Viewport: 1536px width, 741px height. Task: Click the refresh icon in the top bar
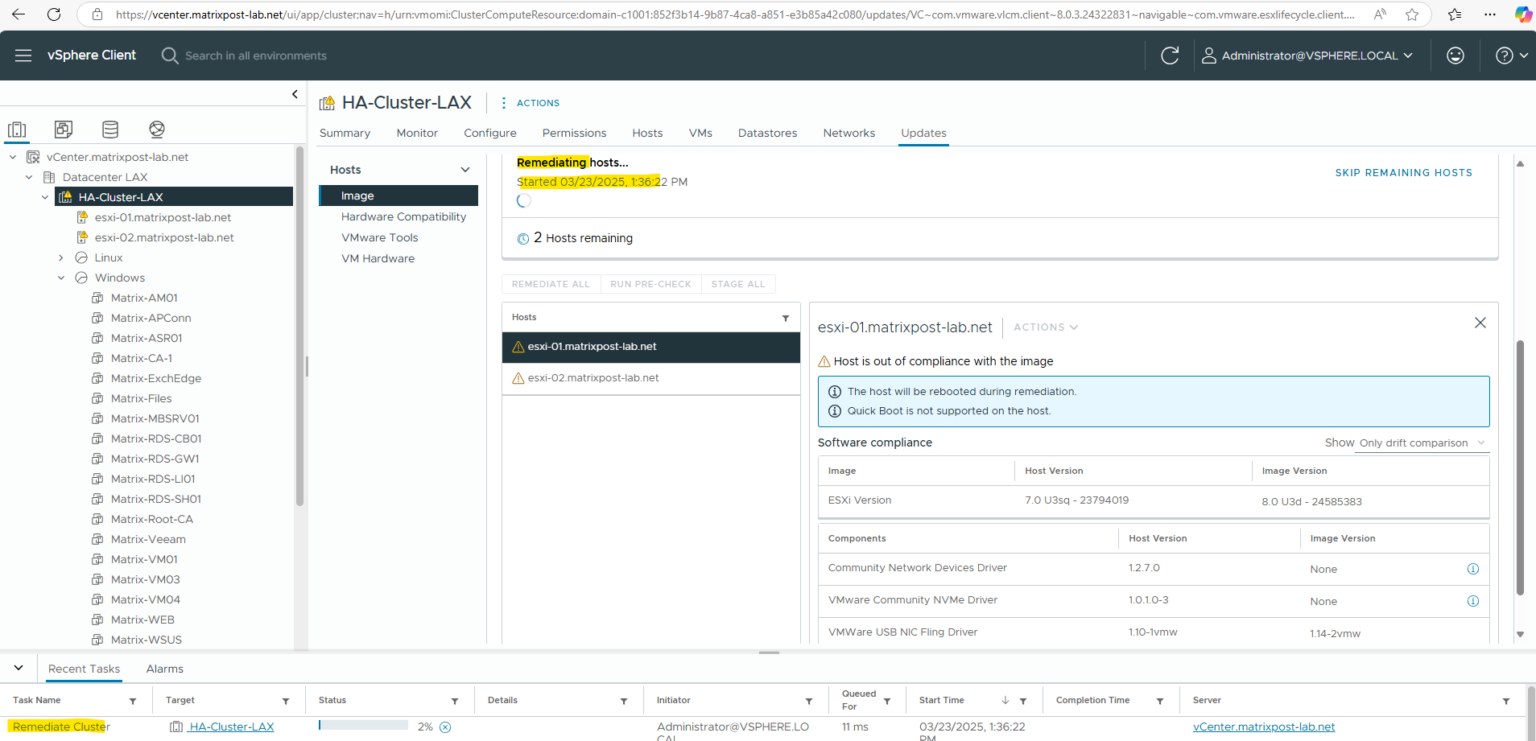1169,55
